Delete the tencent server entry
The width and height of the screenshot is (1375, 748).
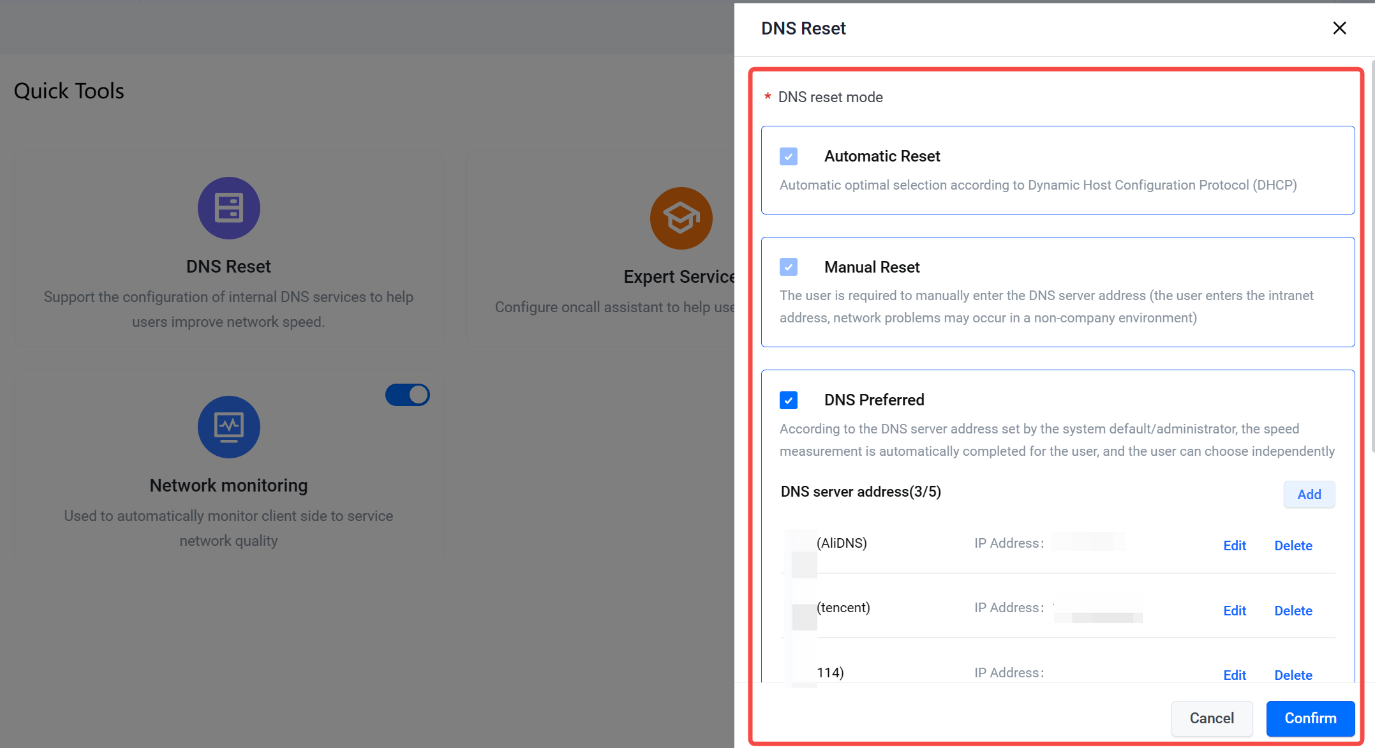[x=1293, y=611]
